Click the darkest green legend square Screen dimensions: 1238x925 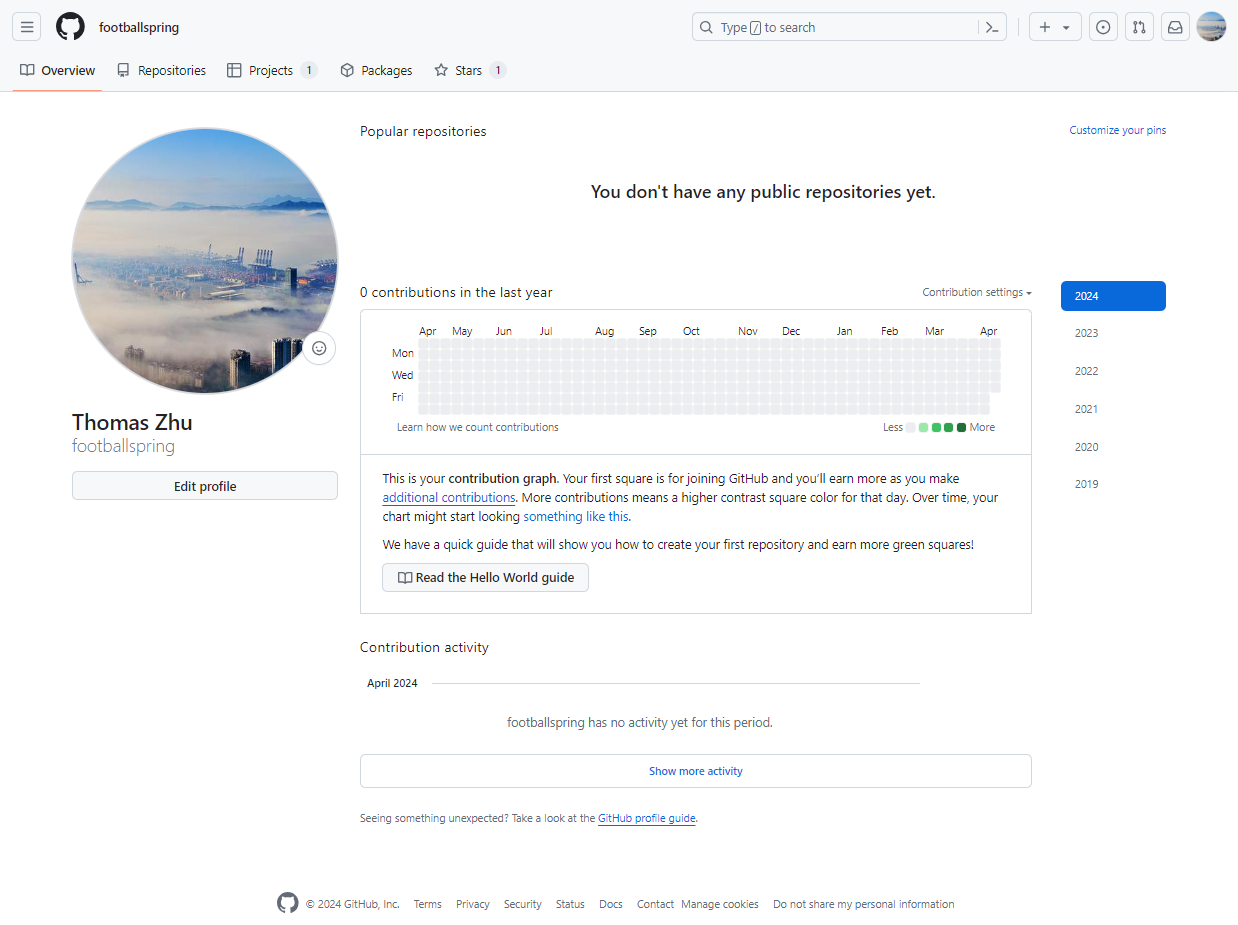[x=959, y=427]
